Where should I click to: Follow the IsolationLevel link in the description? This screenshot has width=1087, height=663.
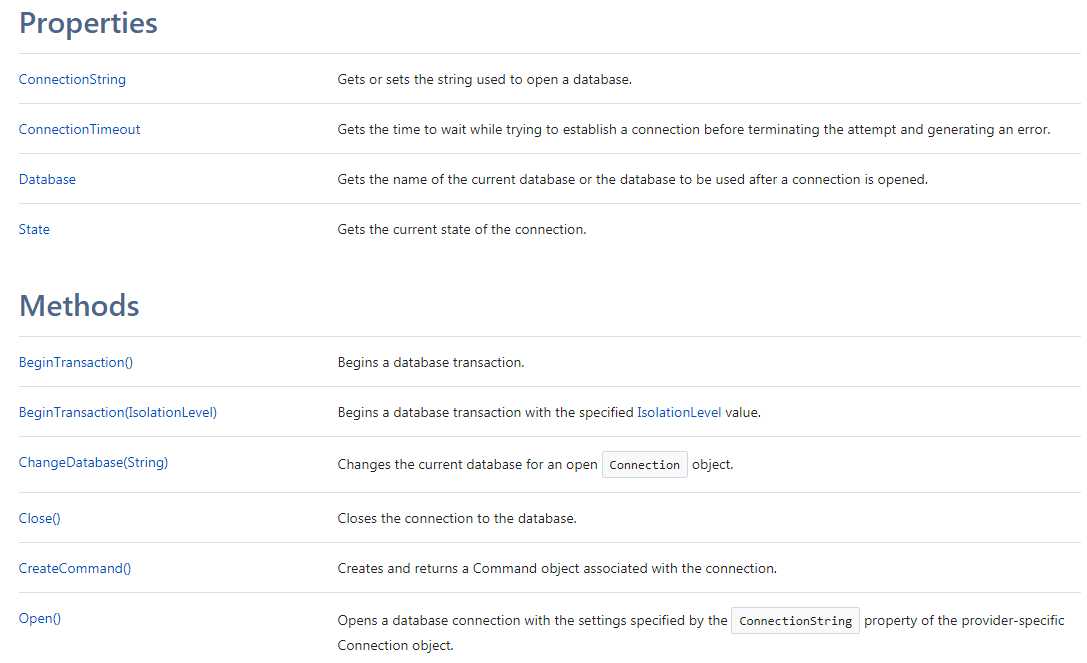click(x=679, y=413)
